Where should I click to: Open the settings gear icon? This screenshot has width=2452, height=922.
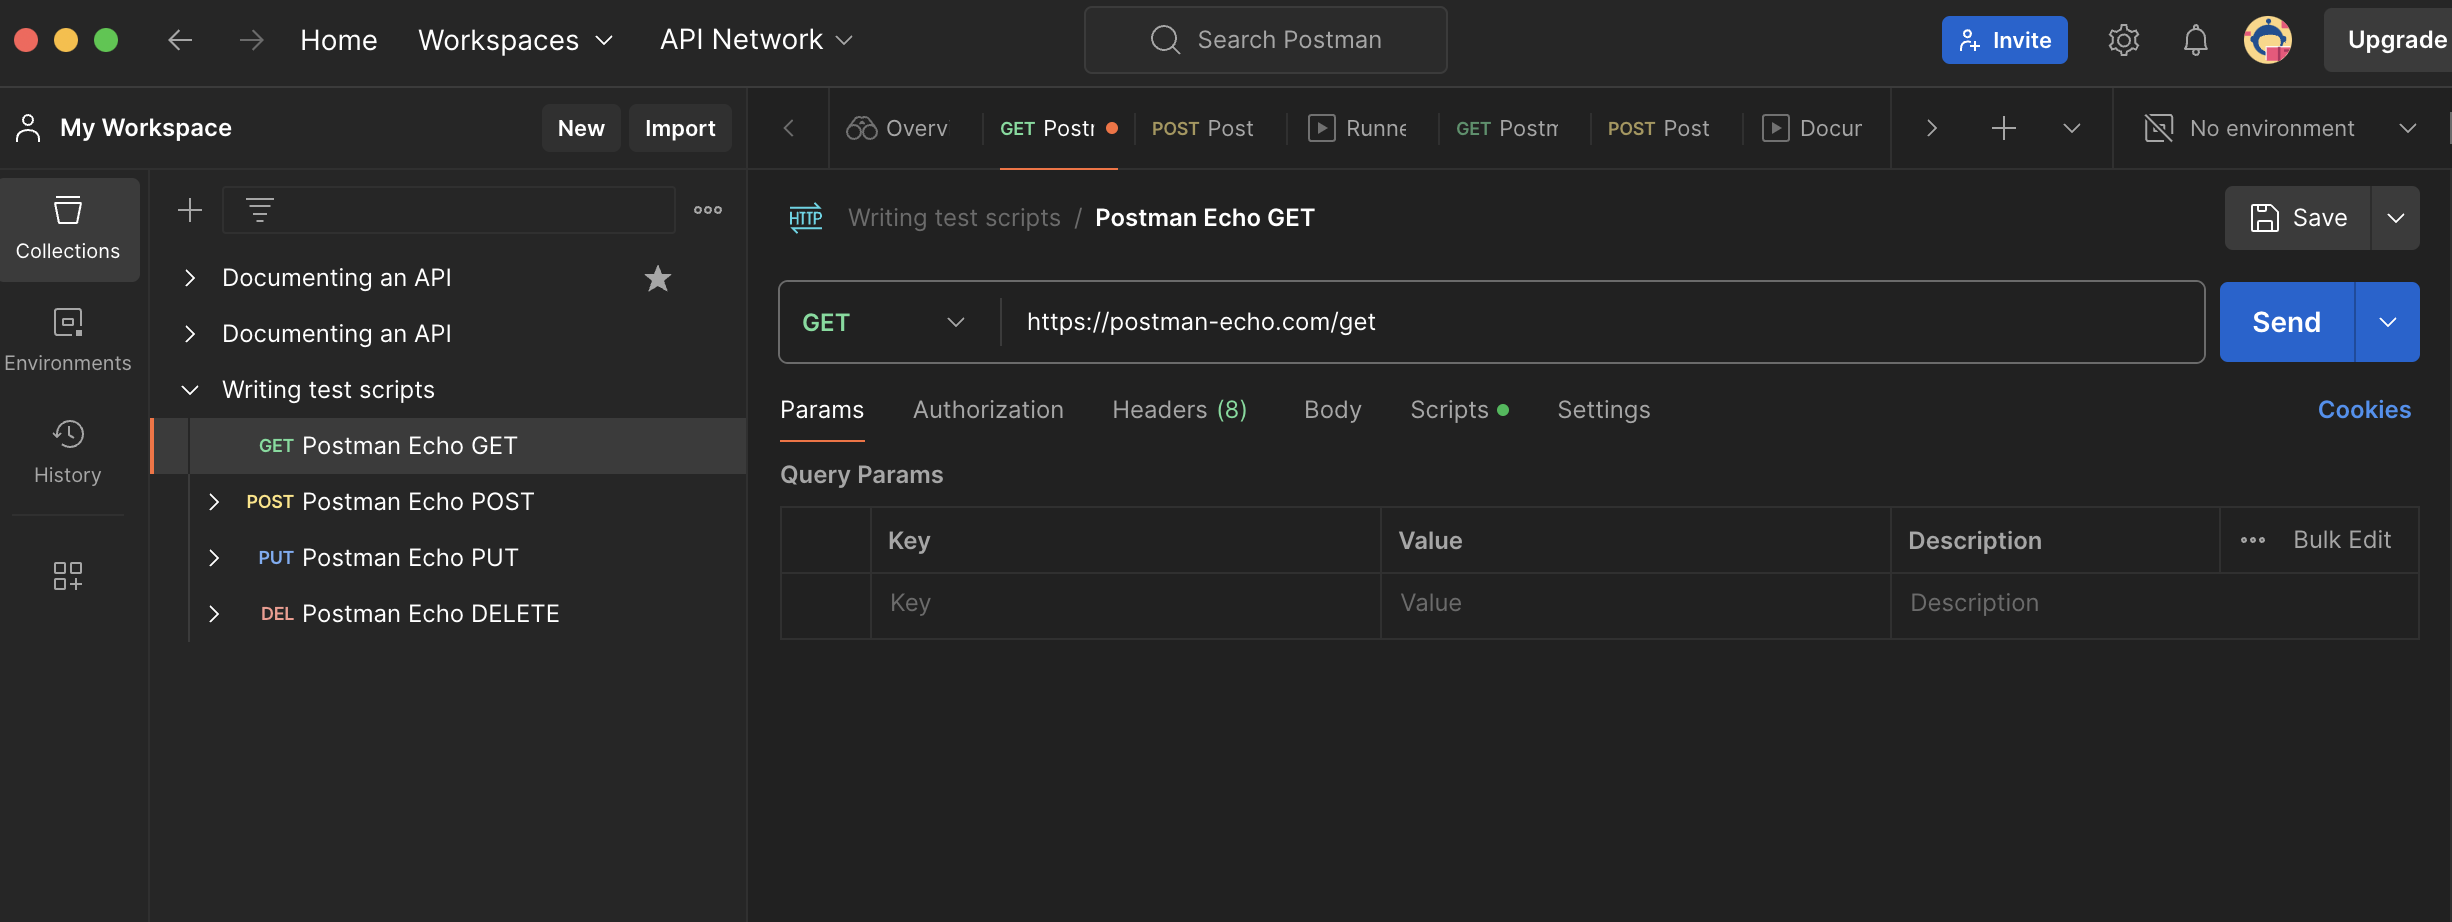(x=2123, y=40)
